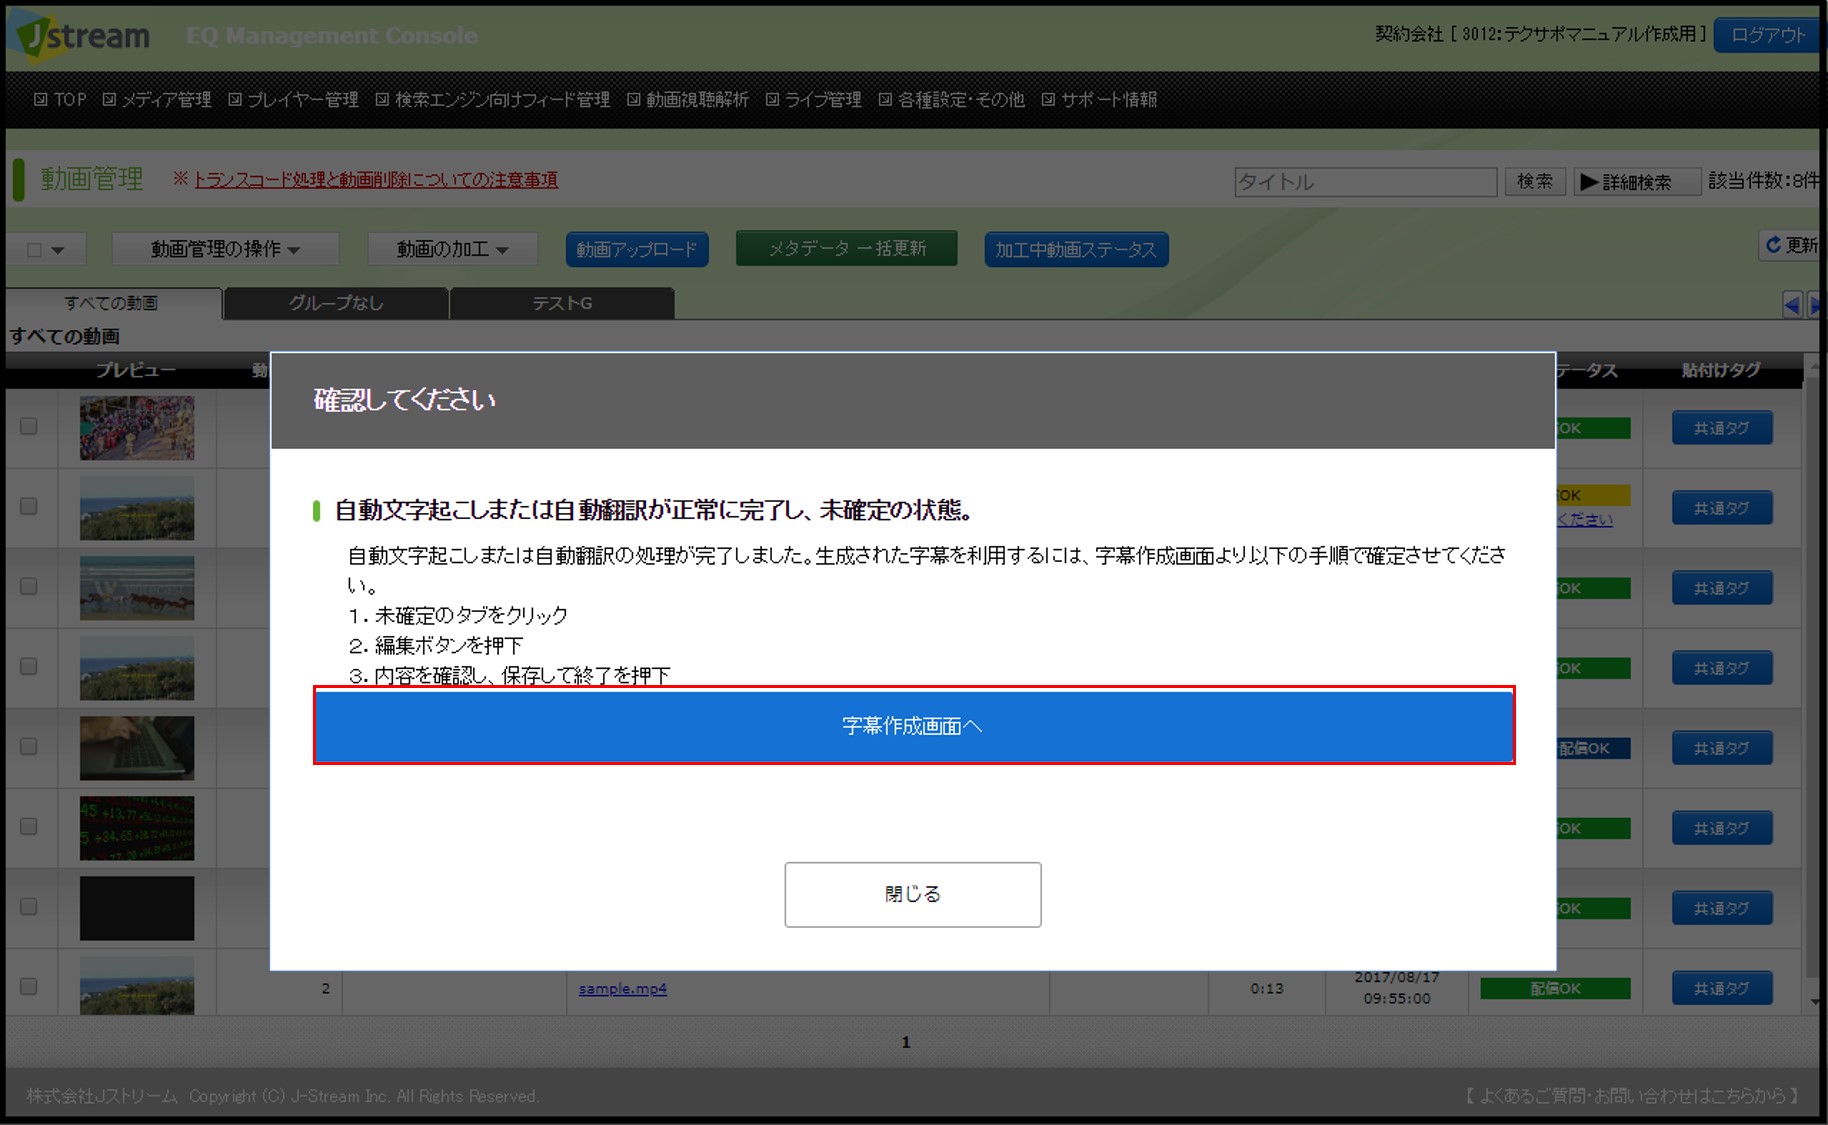Open the サポート情報 menu

(1099, 99)
